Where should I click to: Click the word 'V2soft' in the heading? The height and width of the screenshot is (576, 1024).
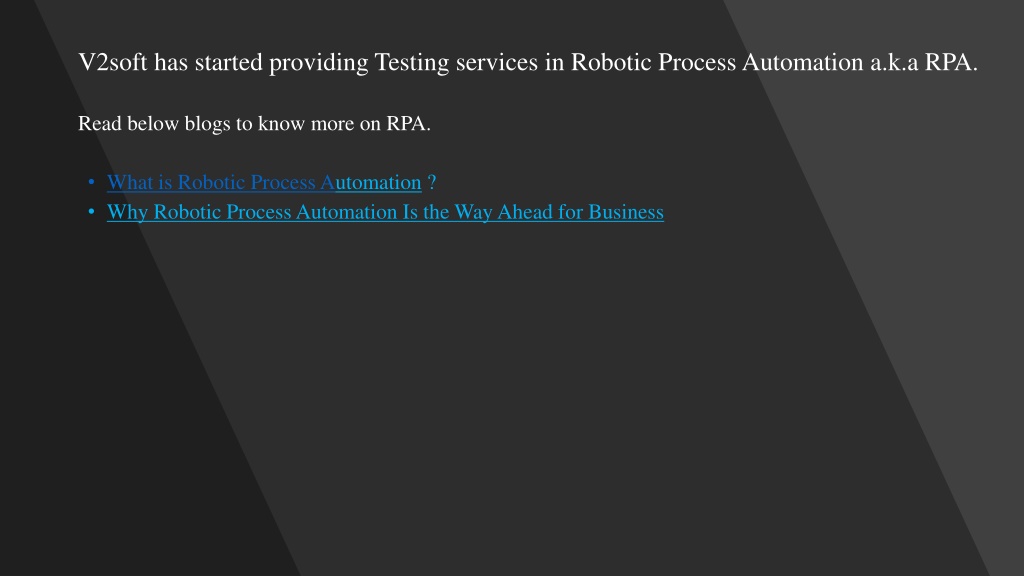coord(113,63)
